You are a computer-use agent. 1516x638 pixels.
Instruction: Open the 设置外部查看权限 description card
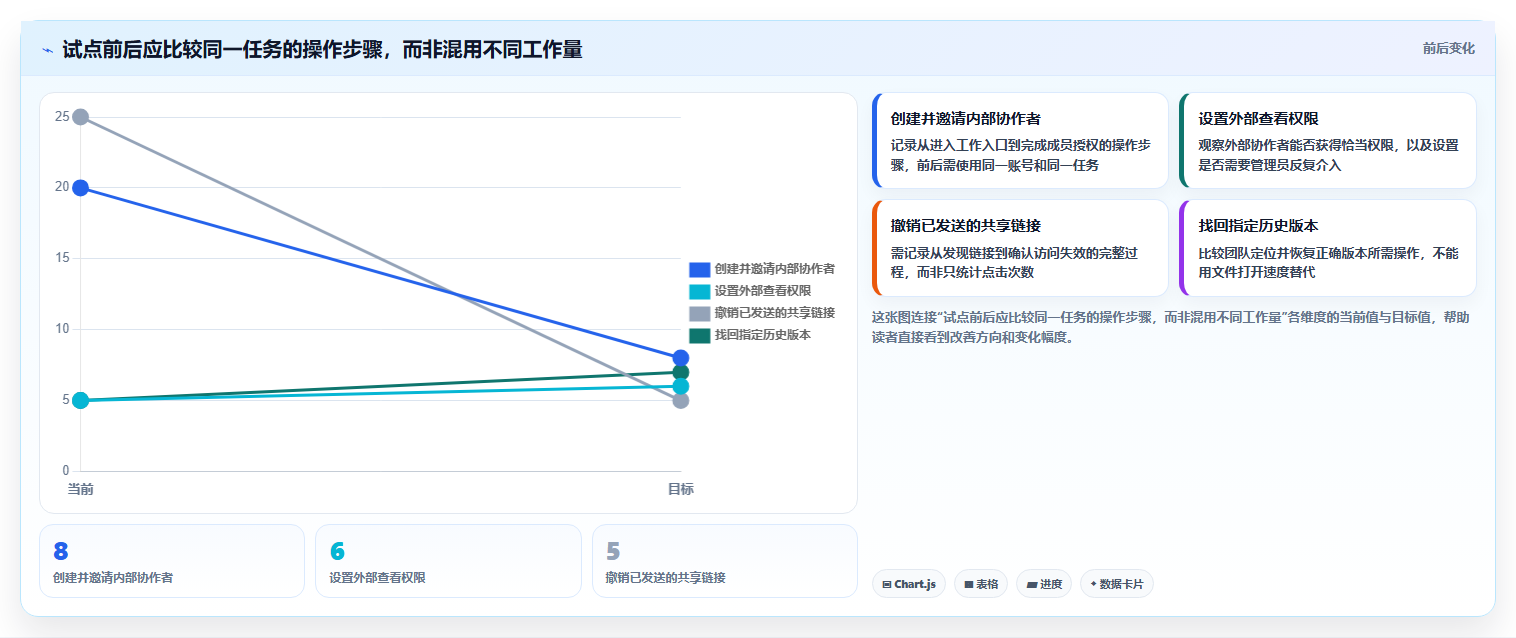1328,141
